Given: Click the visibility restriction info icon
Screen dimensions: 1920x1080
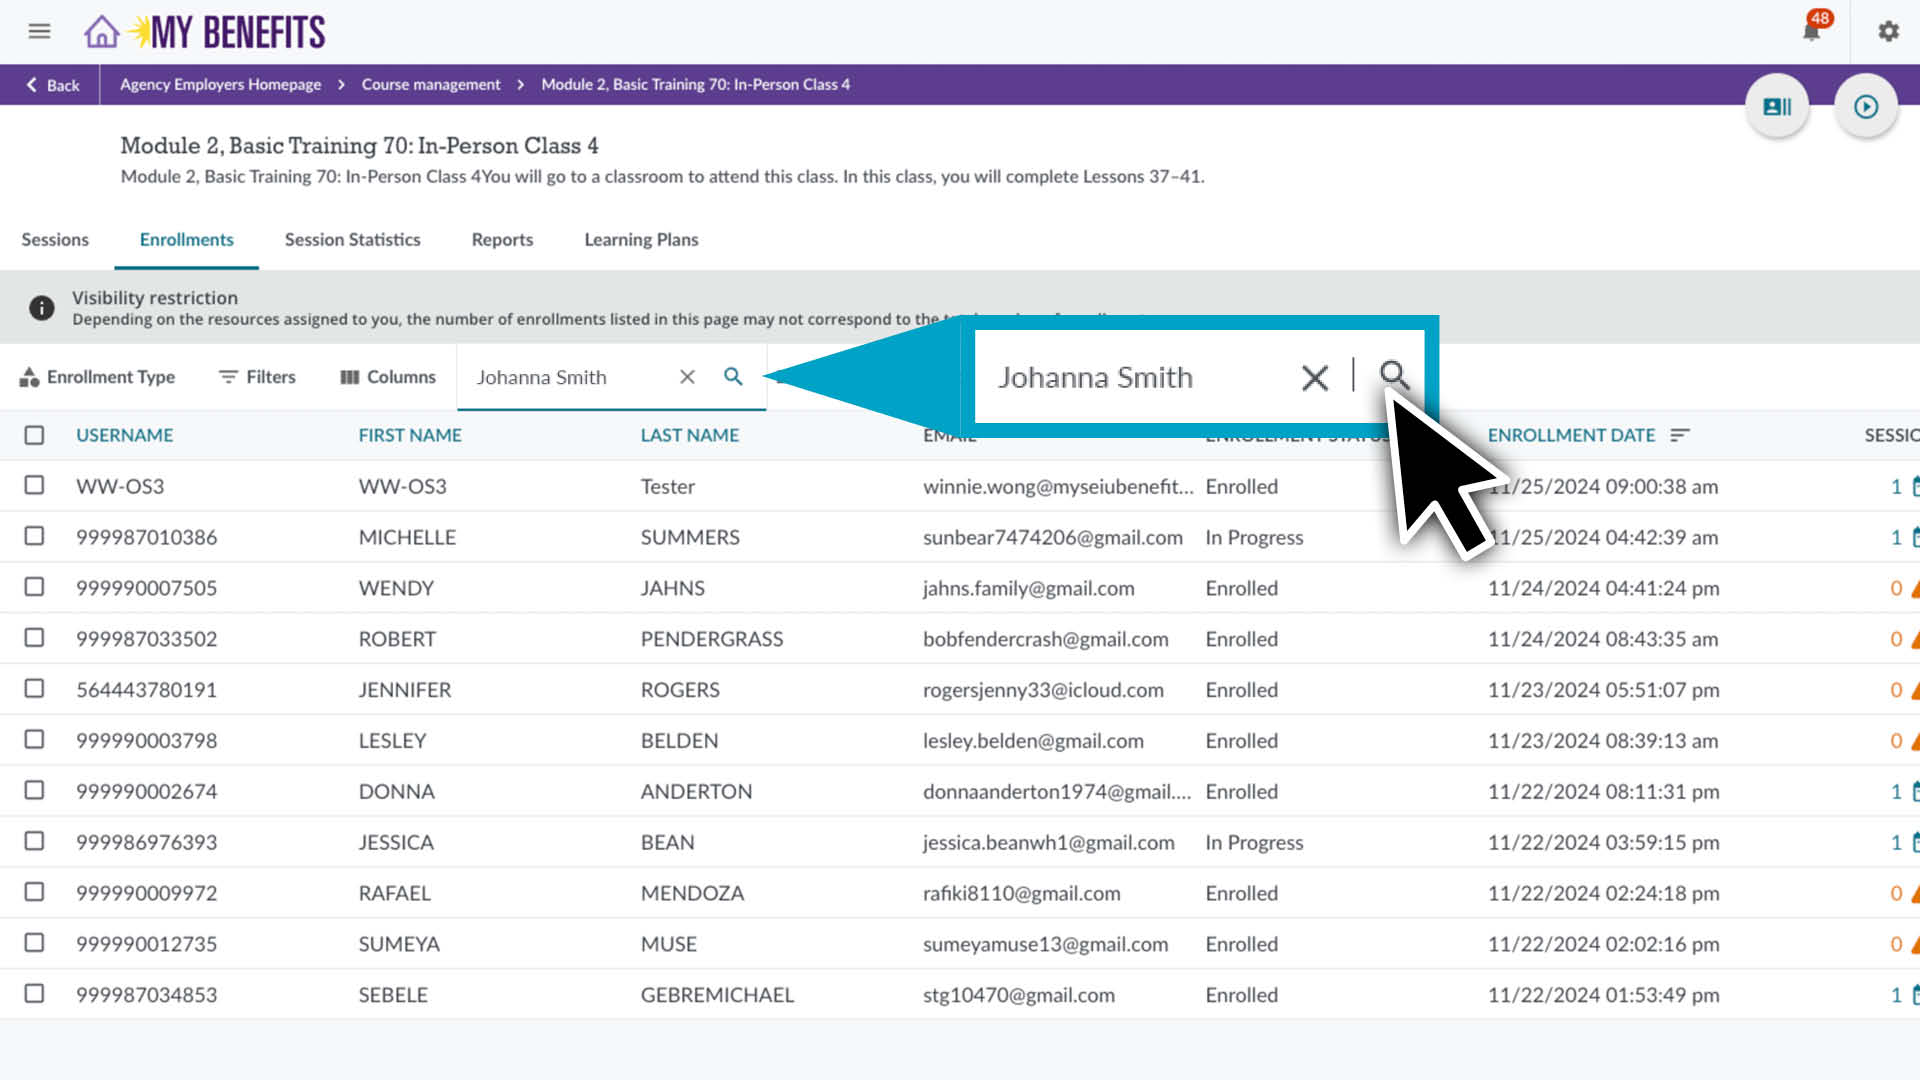Looking at the screenshot, I should (x=41, y=308).
